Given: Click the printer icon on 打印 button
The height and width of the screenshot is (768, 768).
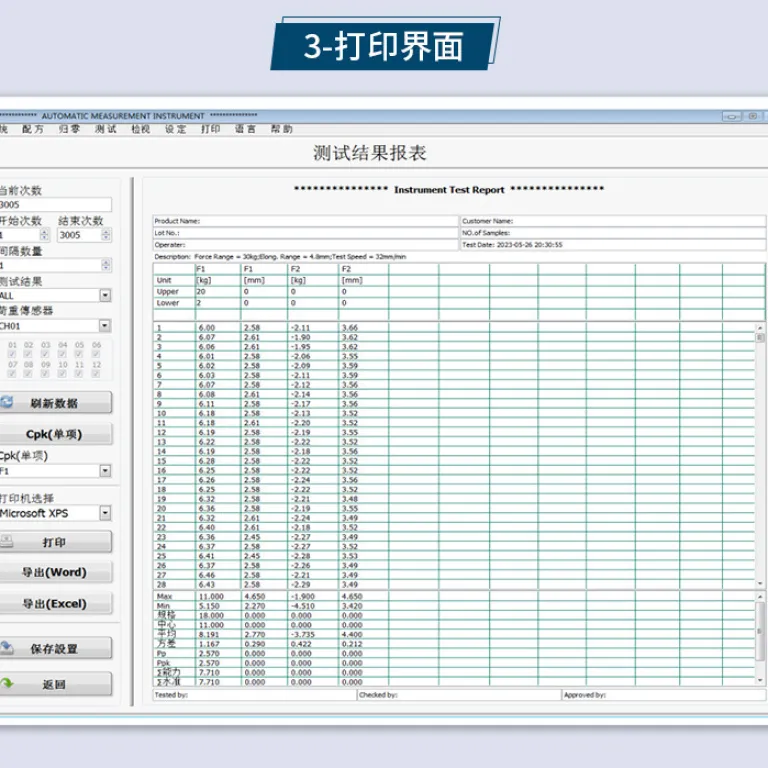Looking at the screenshot, I should (6, 541).
